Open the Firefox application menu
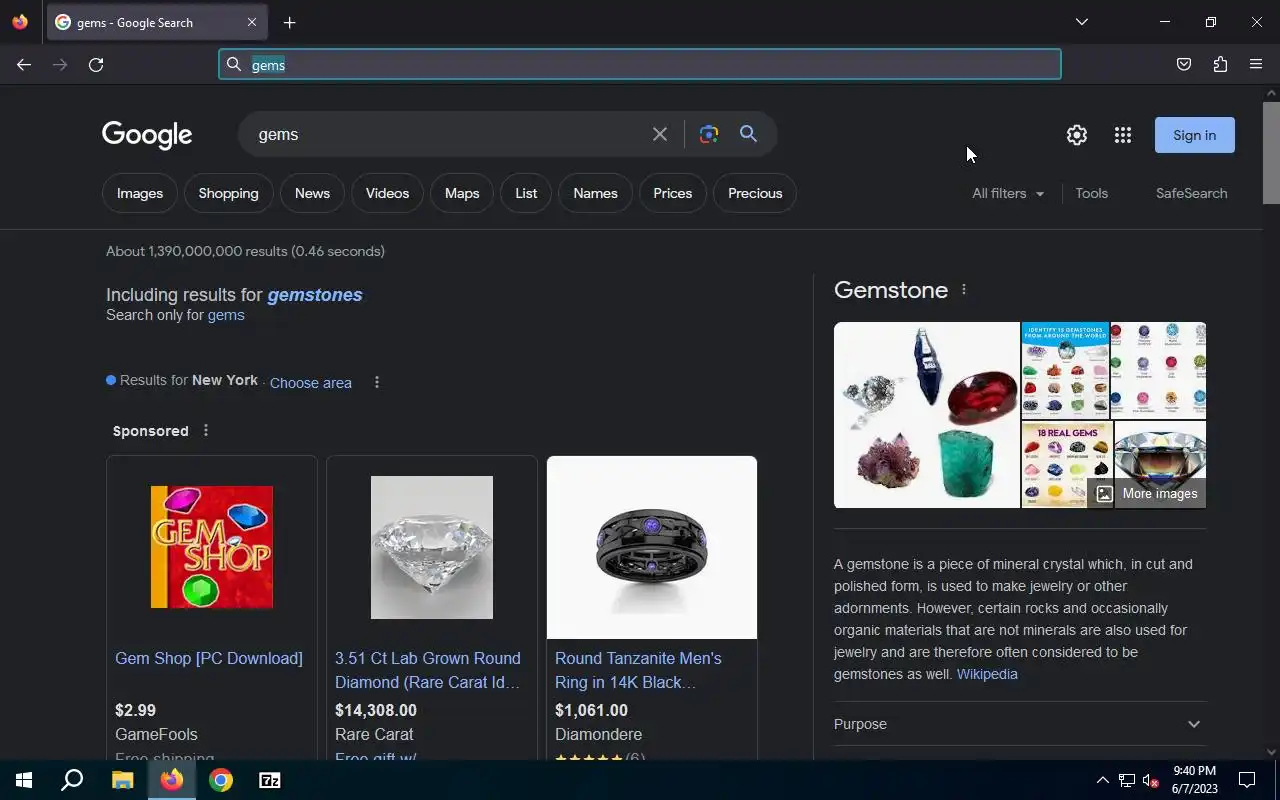Image resolution: width=1280 pixels, height=800 pixels. click(1256, 65)
